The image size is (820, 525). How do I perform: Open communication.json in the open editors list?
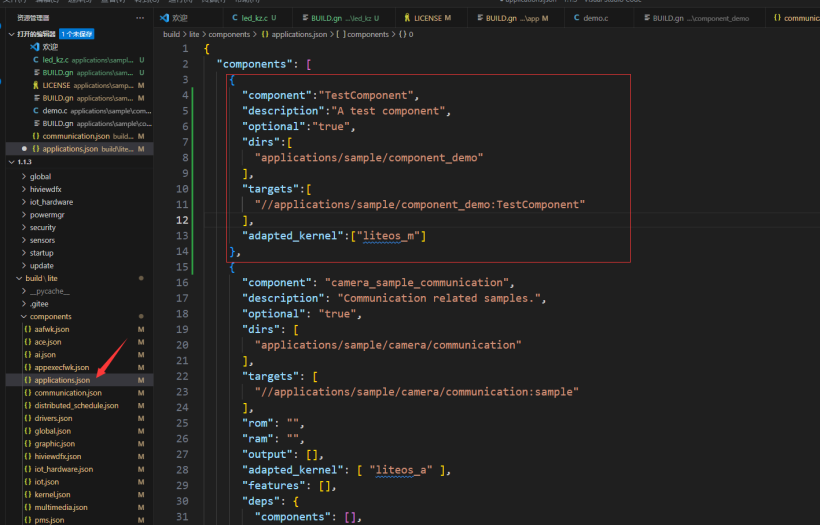(79, 136)
